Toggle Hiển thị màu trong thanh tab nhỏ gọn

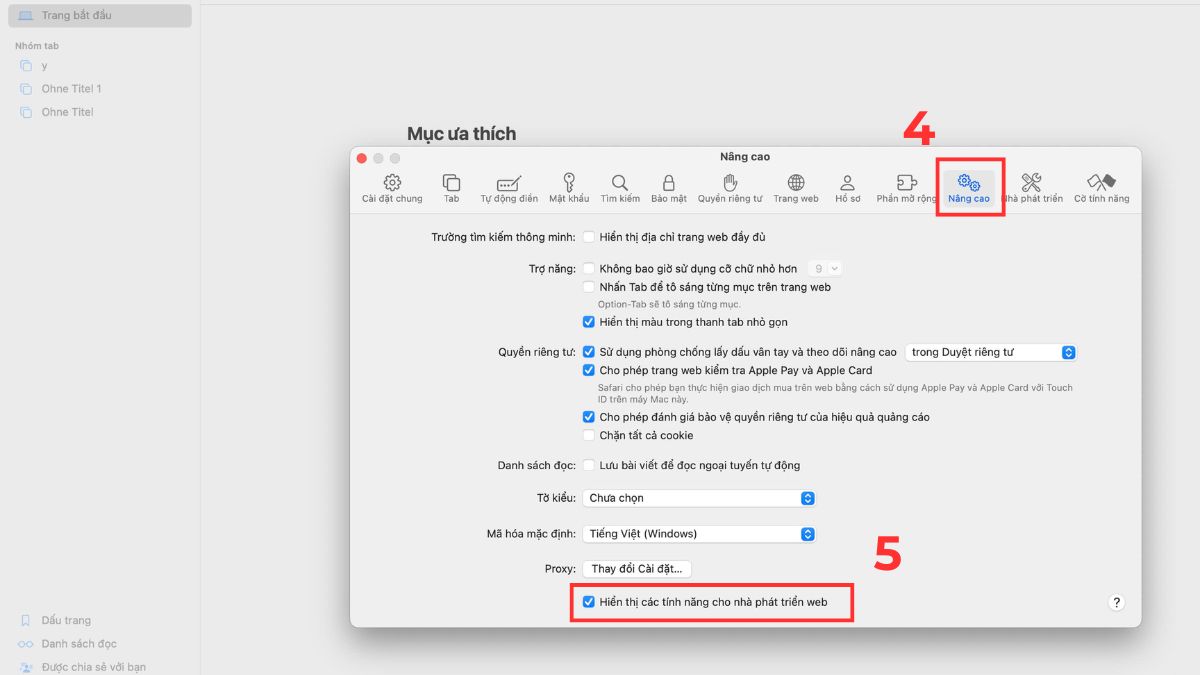[589, 322]
